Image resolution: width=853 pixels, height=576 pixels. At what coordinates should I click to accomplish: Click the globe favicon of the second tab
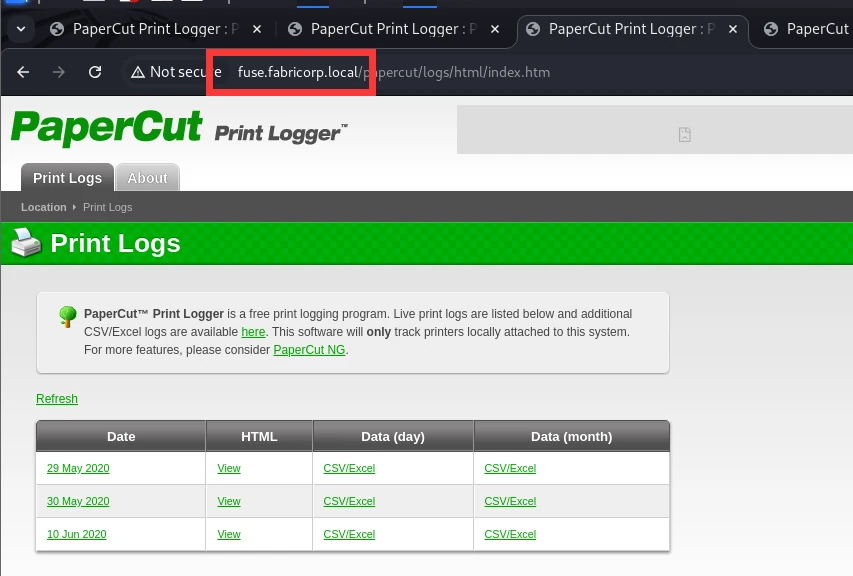click(295, 29)
